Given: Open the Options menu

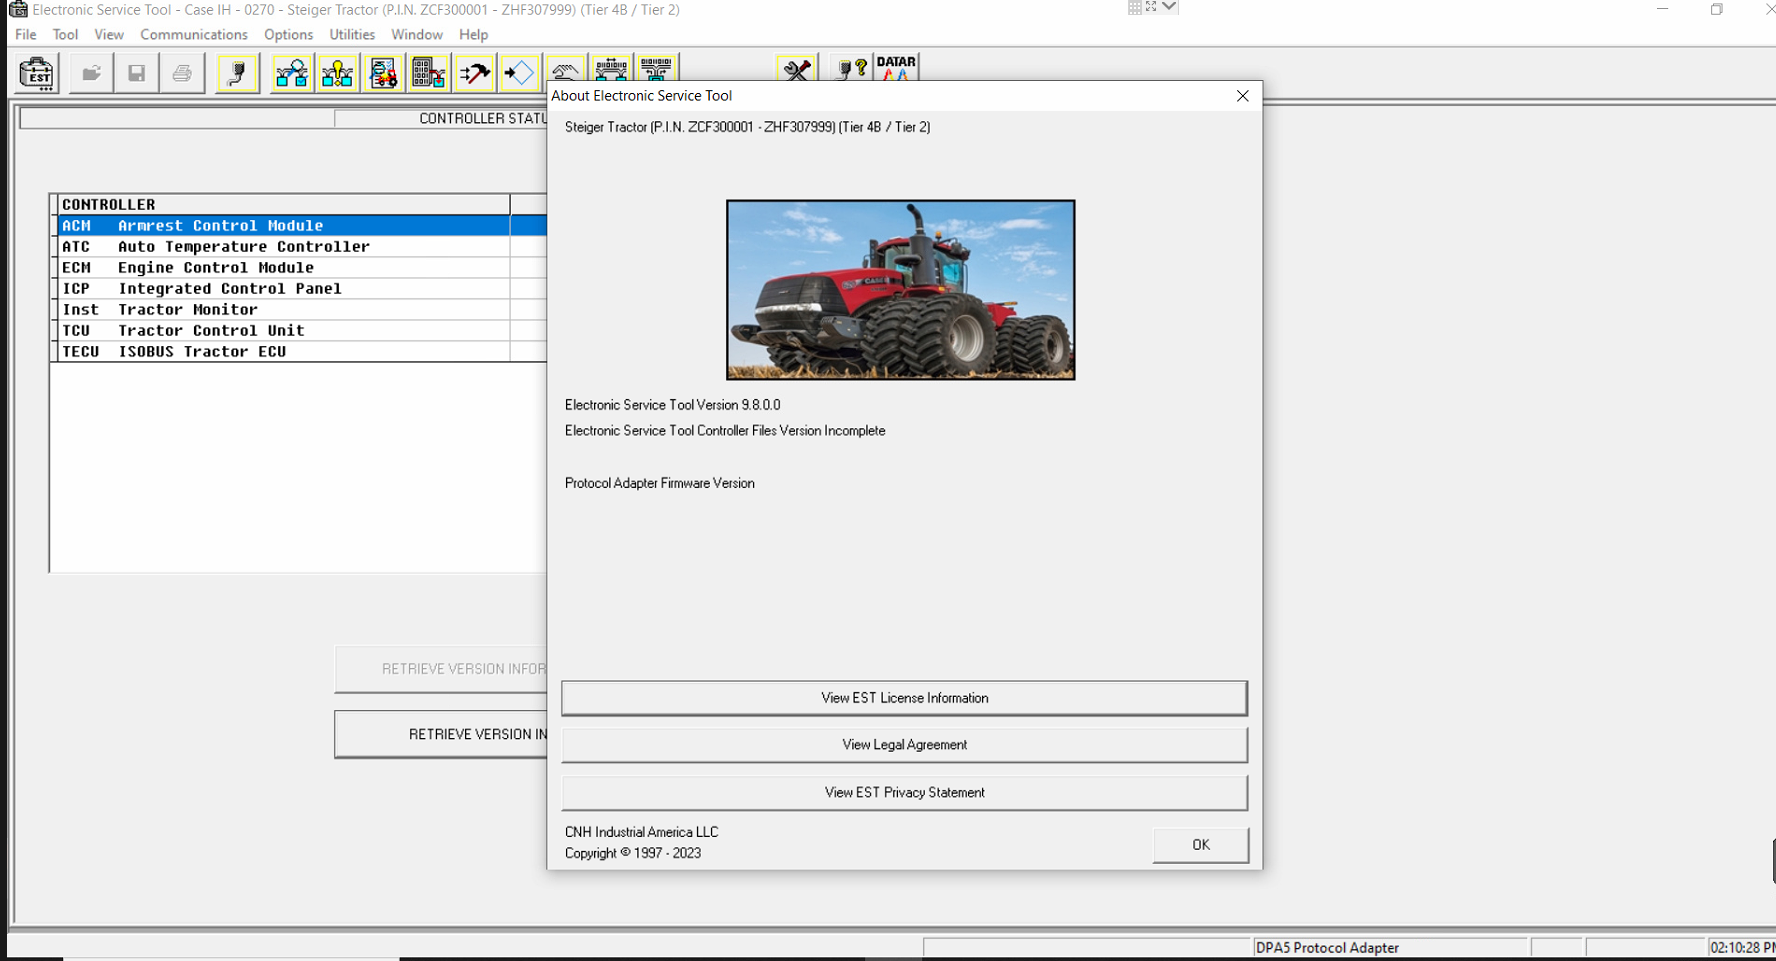Looking at the screenshot, I should 288,34.
